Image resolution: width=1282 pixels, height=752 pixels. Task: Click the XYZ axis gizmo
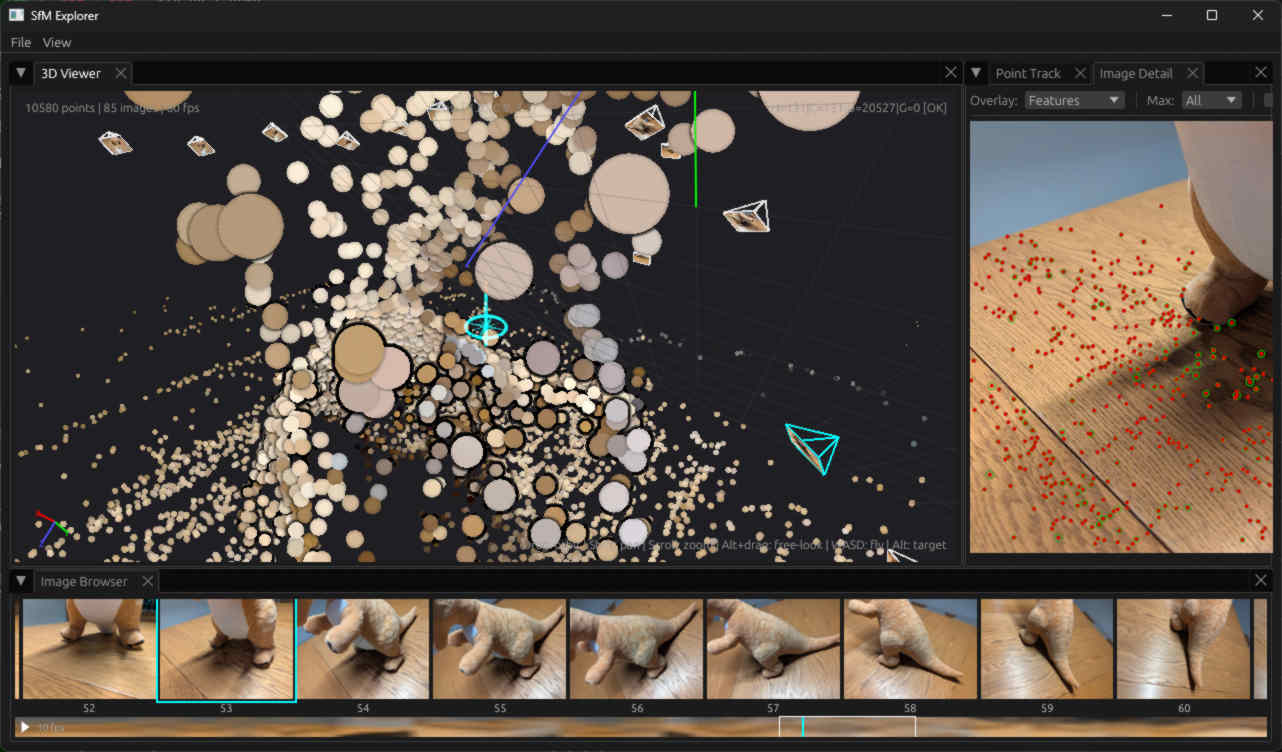(x=51, y=527)
